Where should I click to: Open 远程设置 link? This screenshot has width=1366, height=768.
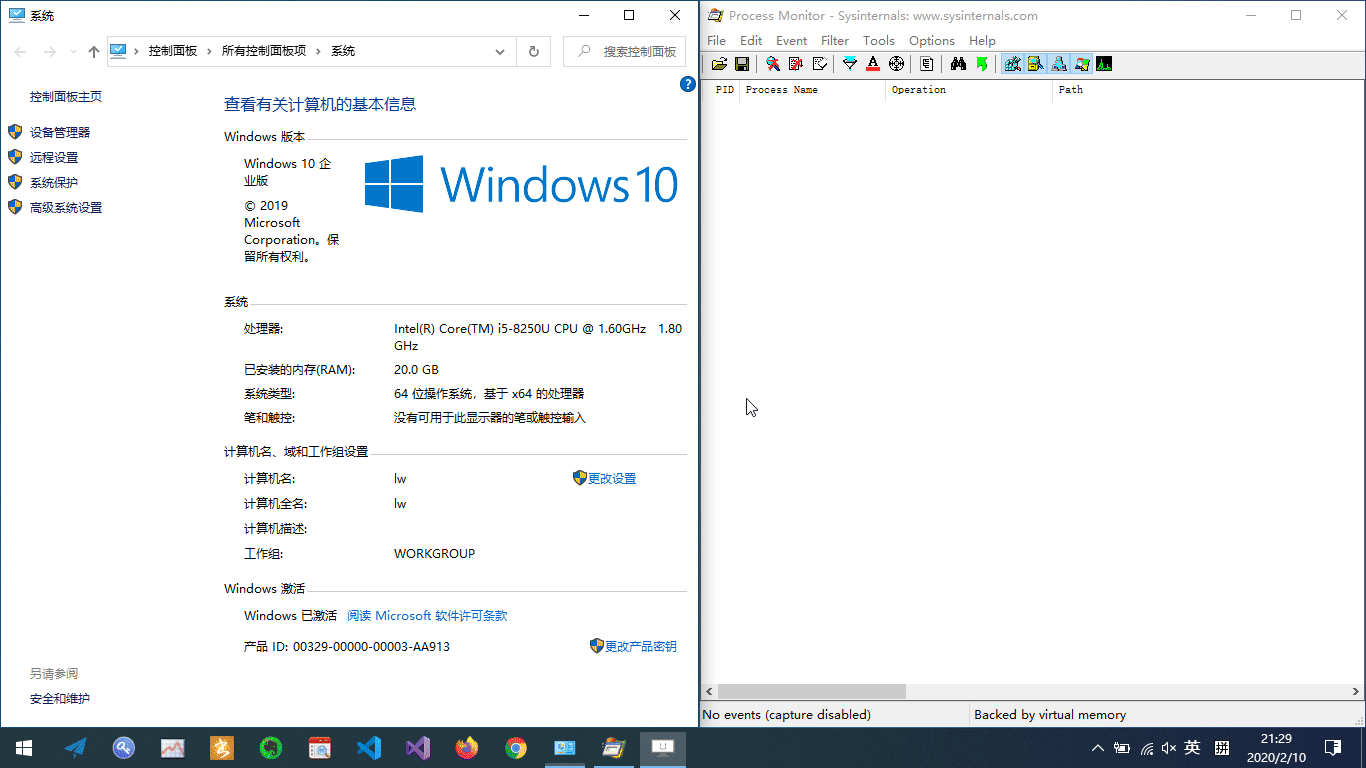pyautogui.click(x=54, y=157)
